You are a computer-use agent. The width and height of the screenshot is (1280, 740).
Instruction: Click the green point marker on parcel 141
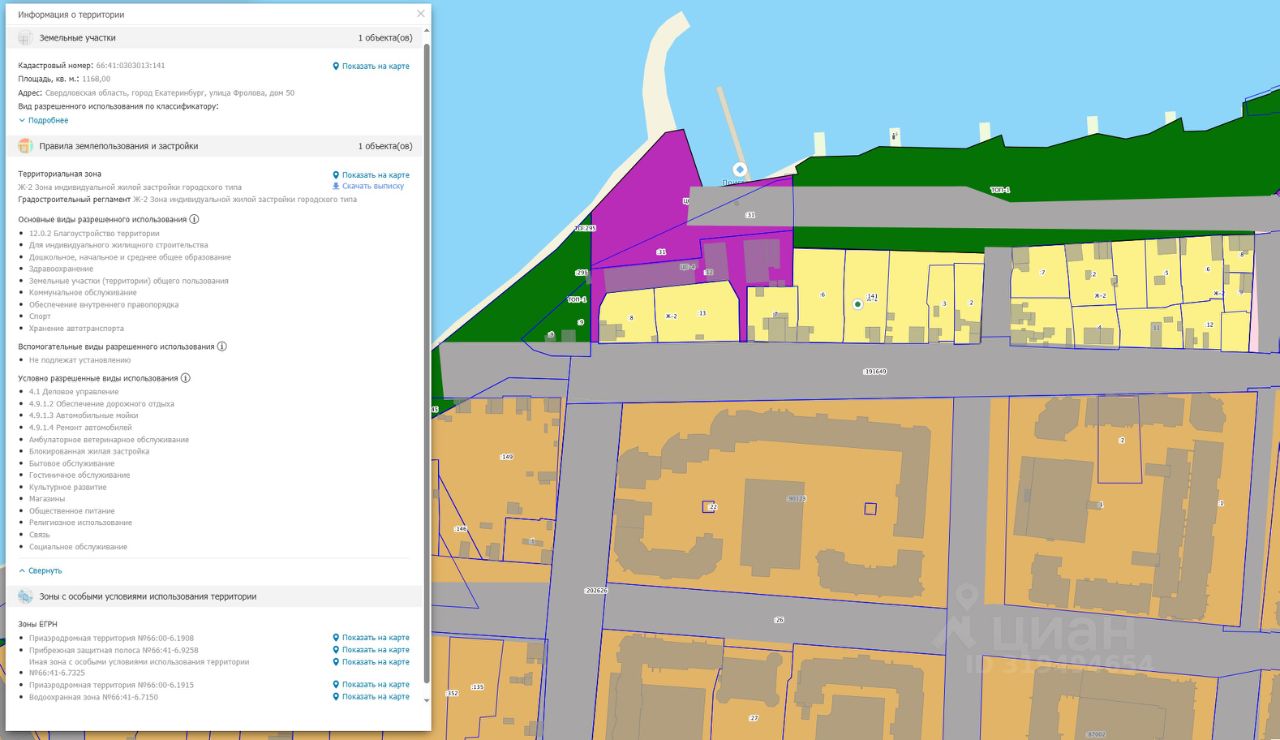point(857,303)
